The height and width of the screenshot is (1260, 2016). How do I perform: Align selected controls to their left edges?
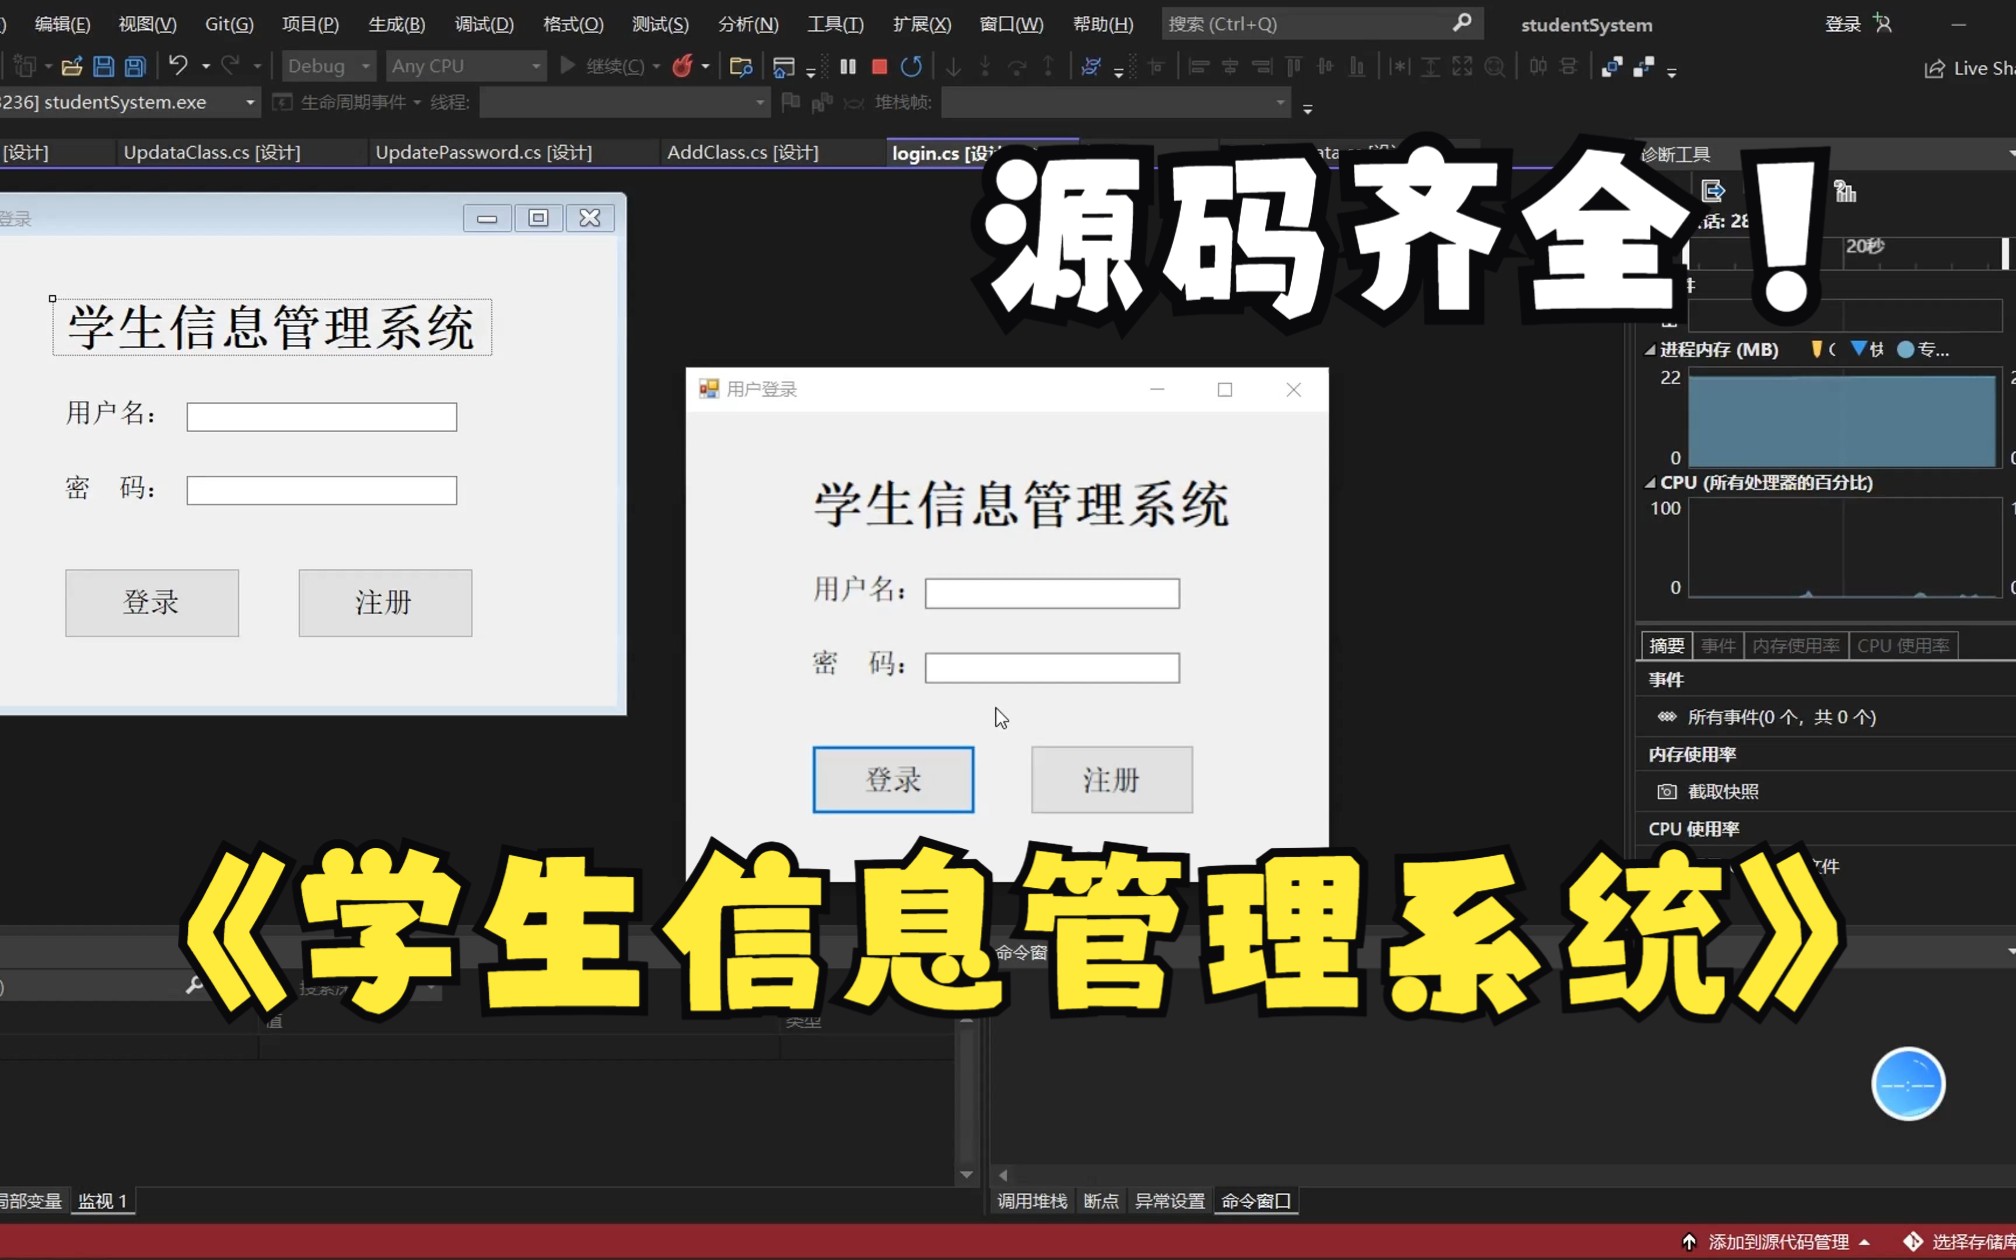(1199, 67)
